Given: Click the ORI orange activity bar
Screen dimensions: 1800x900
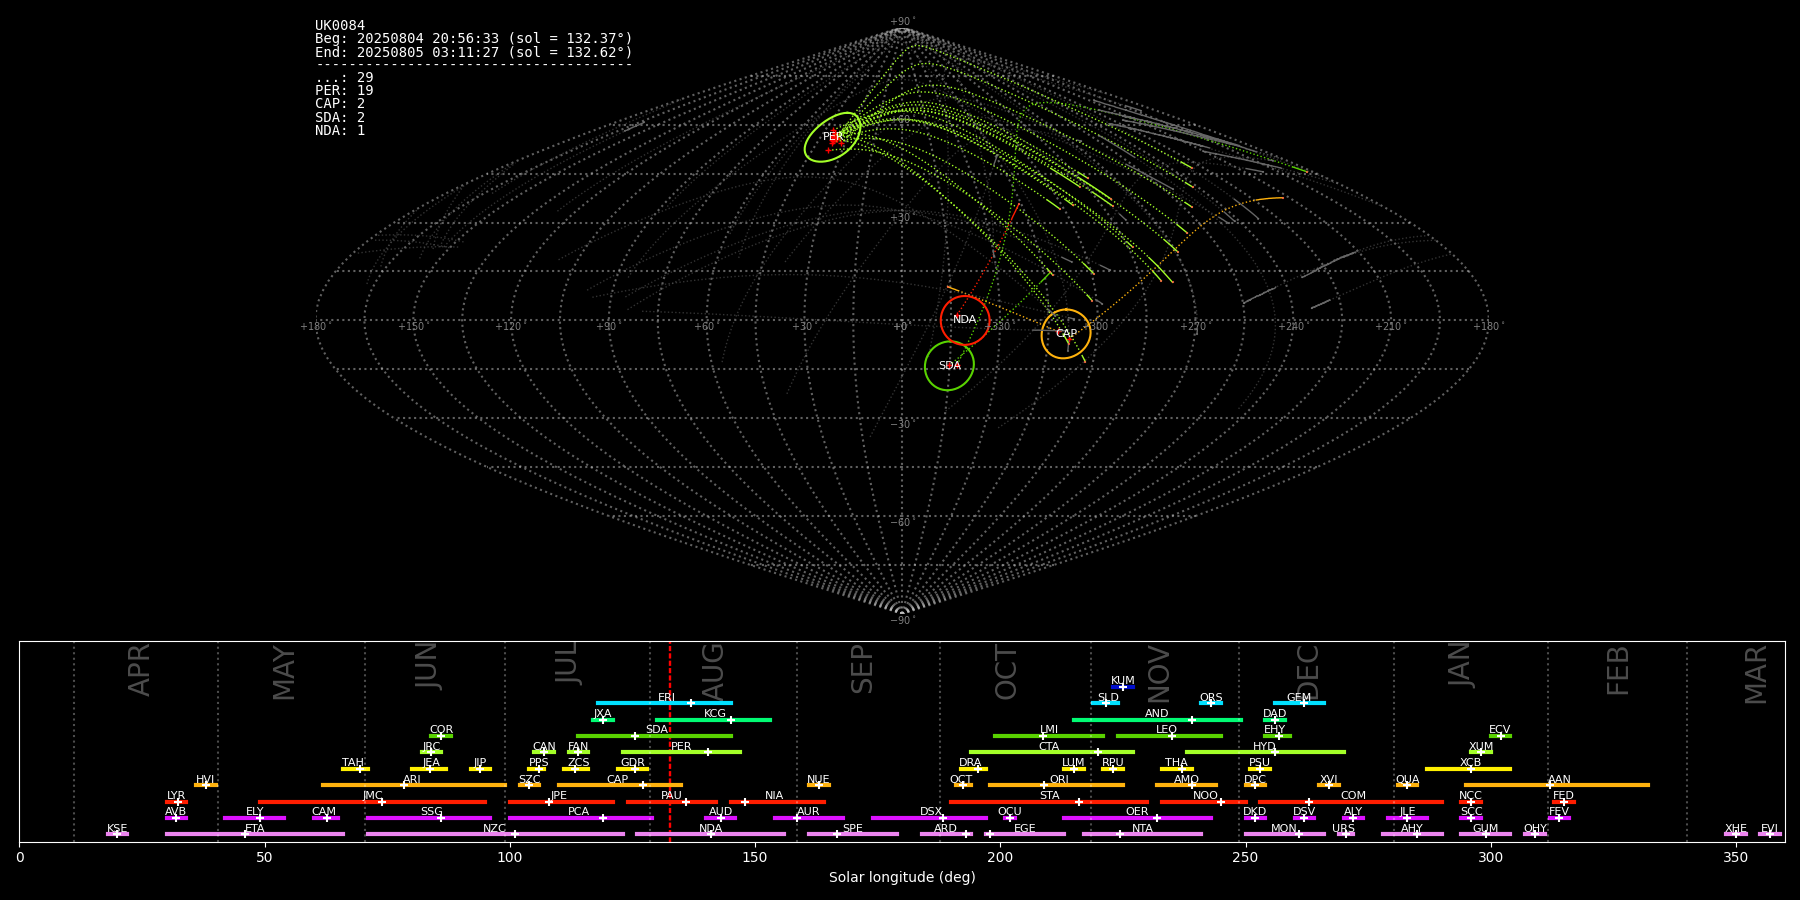Looking at the screenshot, I should pos(1056,785).
